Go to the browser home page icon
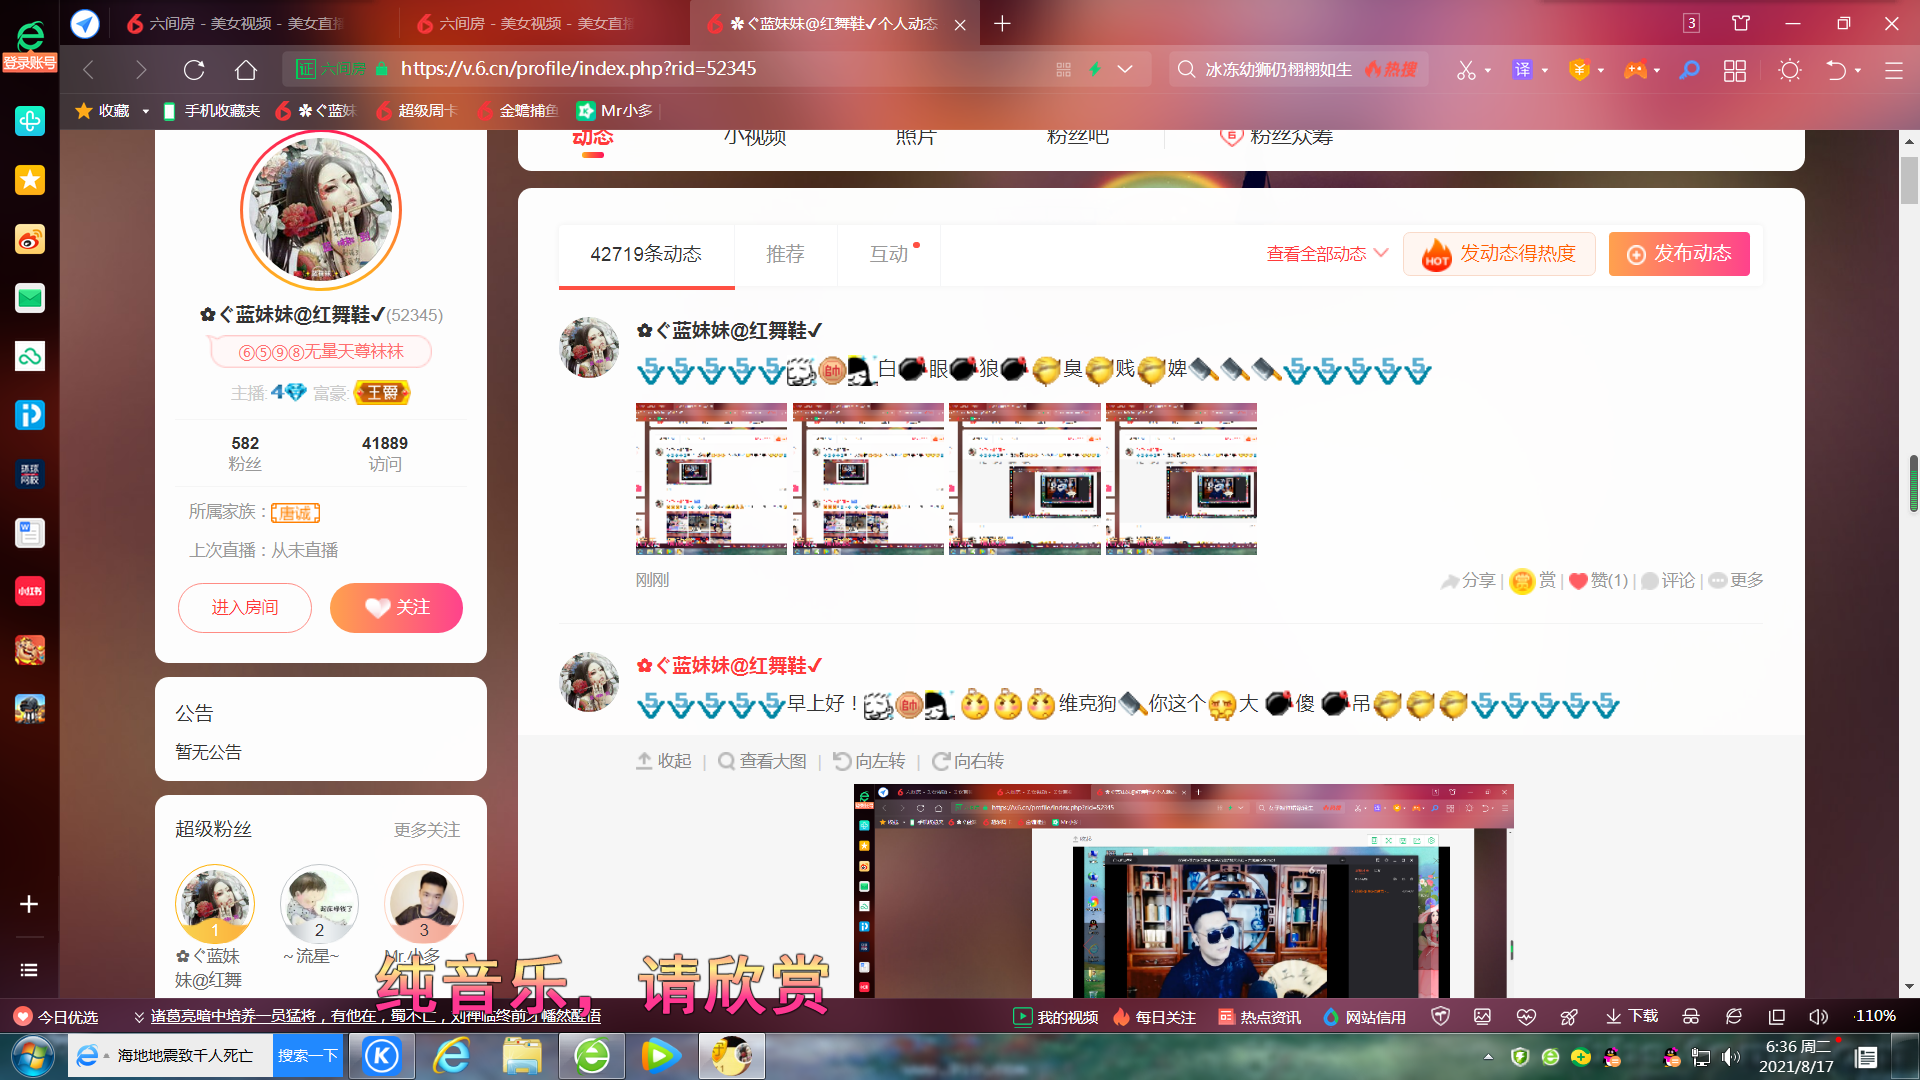Screen dimensions: 1920x1080 click(246, 69)
